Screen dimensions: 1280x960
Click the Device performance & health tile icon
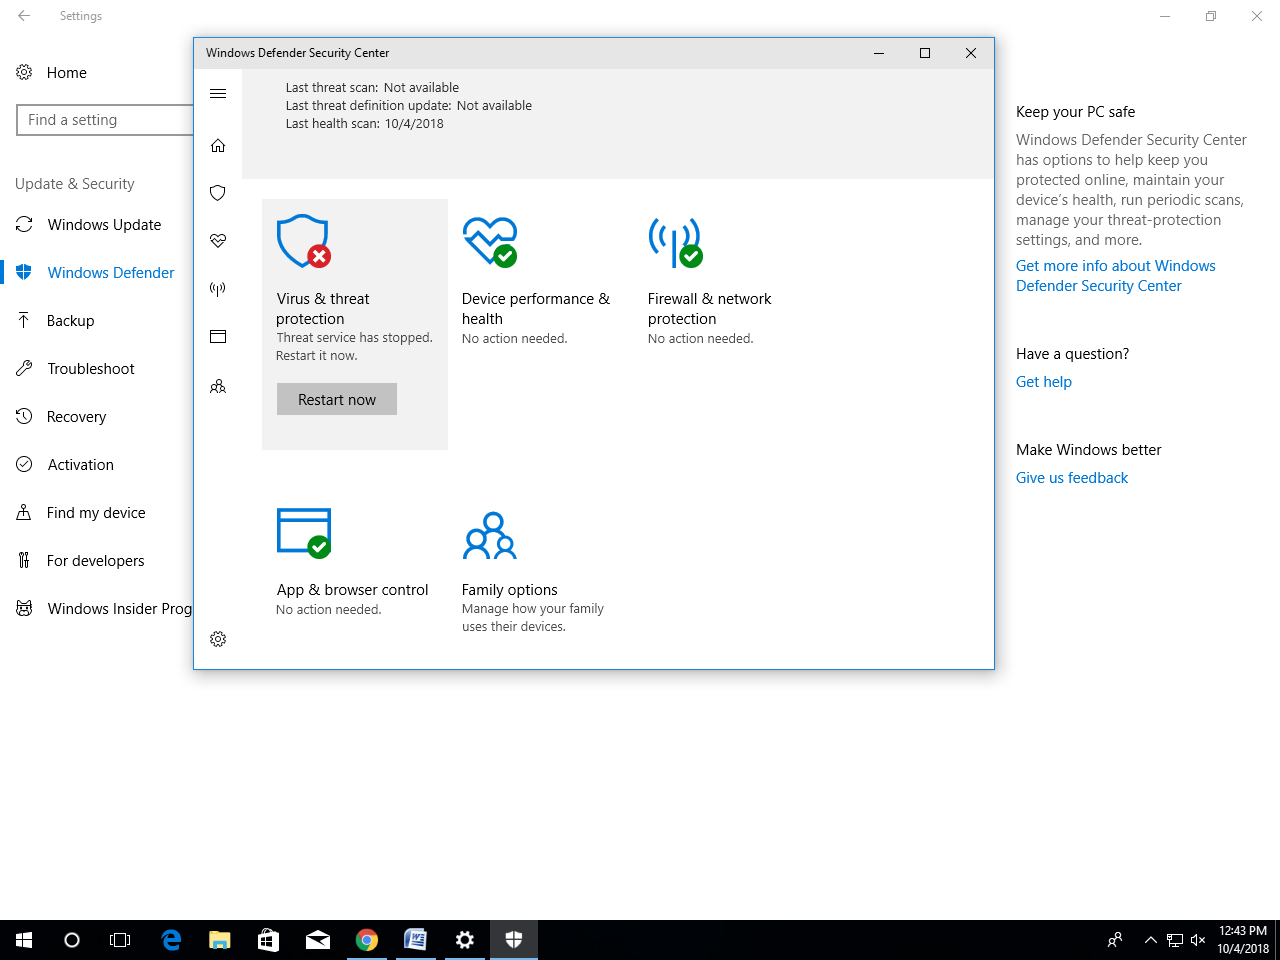490,241
